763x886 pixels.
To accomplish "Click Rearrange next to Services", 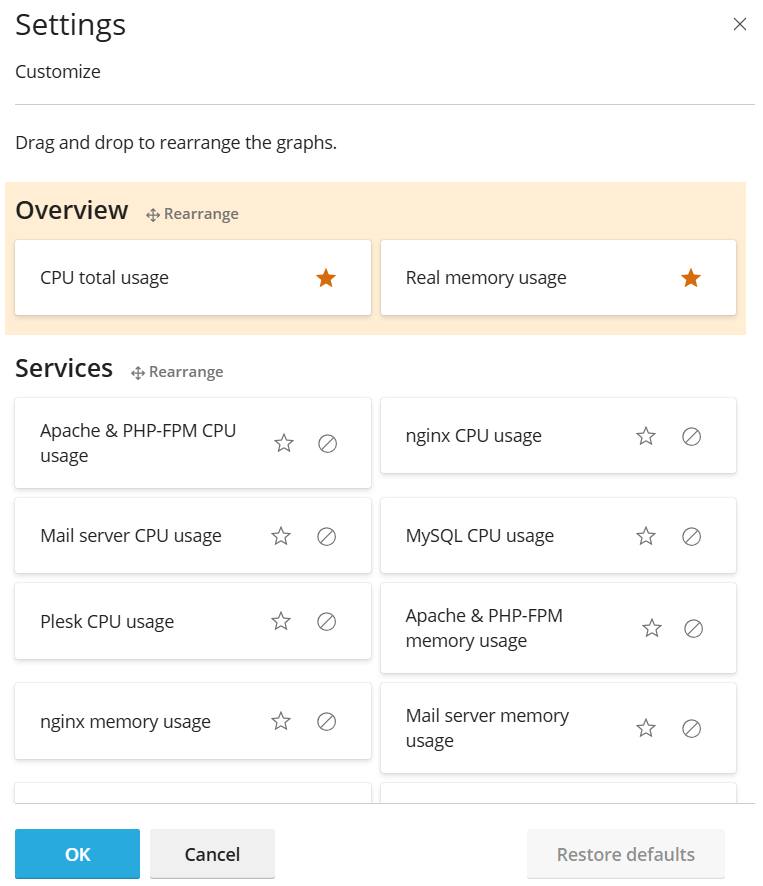I will pos(177,372).
